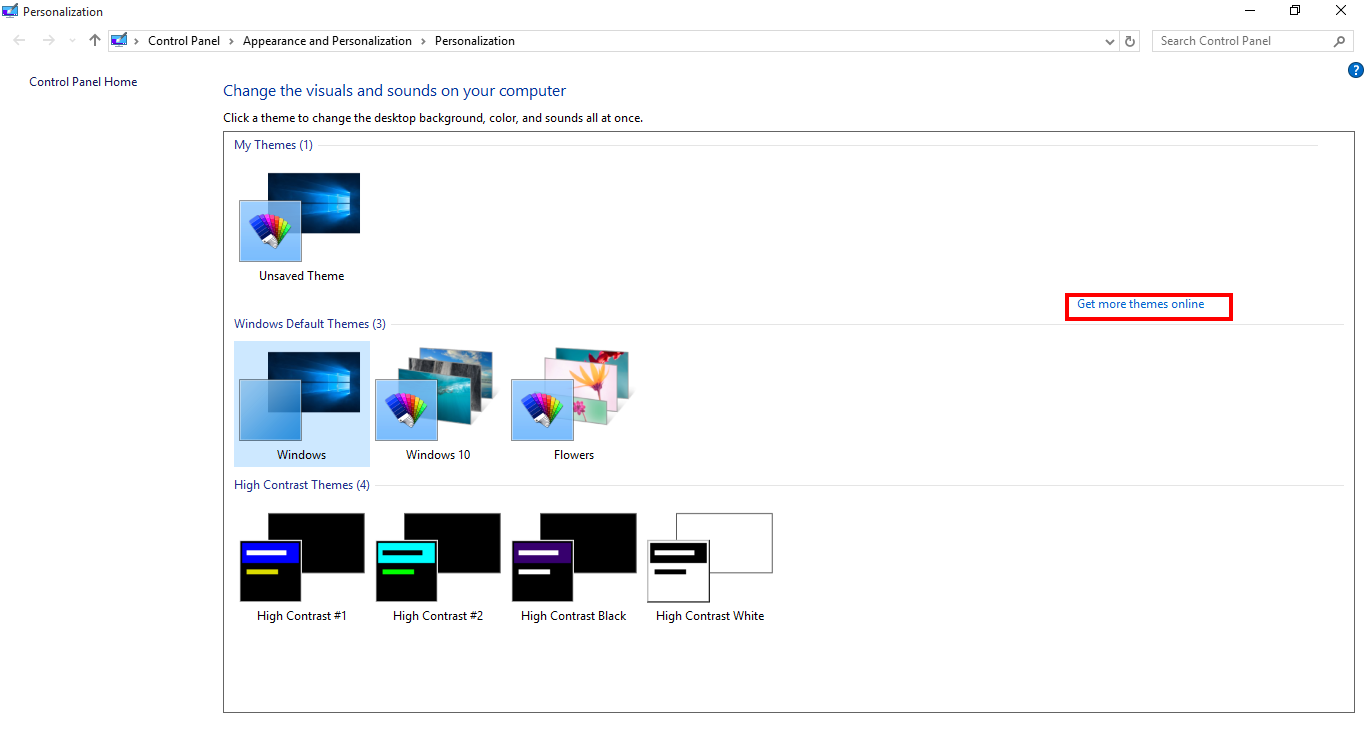Expand chevron after Appearance and Personalization
This screenshot has height=738, width=1366.
coord(424,41)
